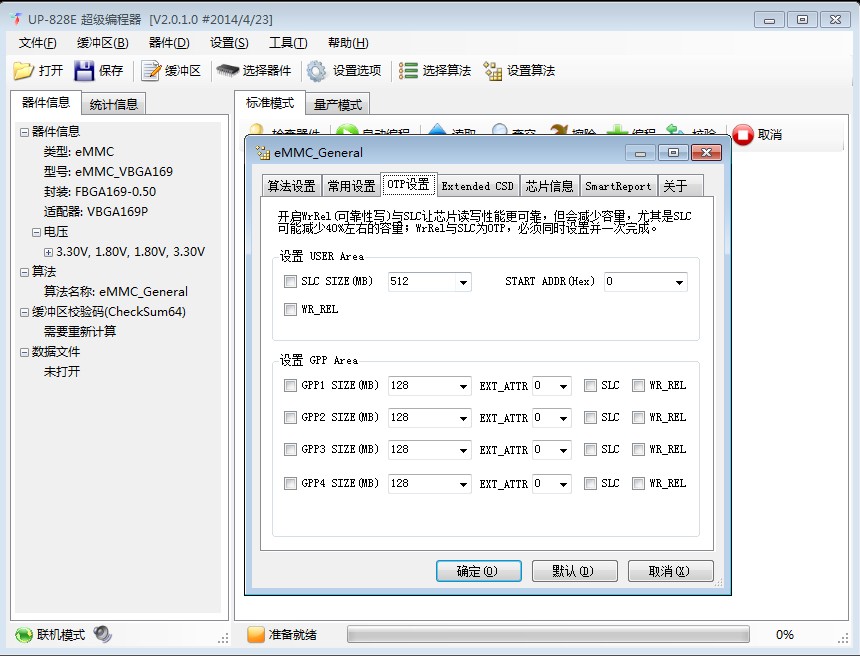Click the open folder icon in toolbar
Viewport: 860px width, 656px height.
click(24, 70)
